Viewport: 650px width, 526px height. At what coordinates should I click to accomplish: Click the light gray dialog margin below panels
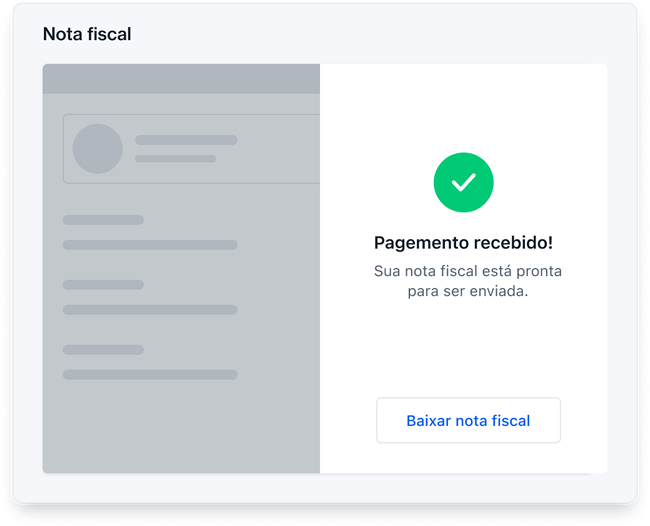coord(325,487)
